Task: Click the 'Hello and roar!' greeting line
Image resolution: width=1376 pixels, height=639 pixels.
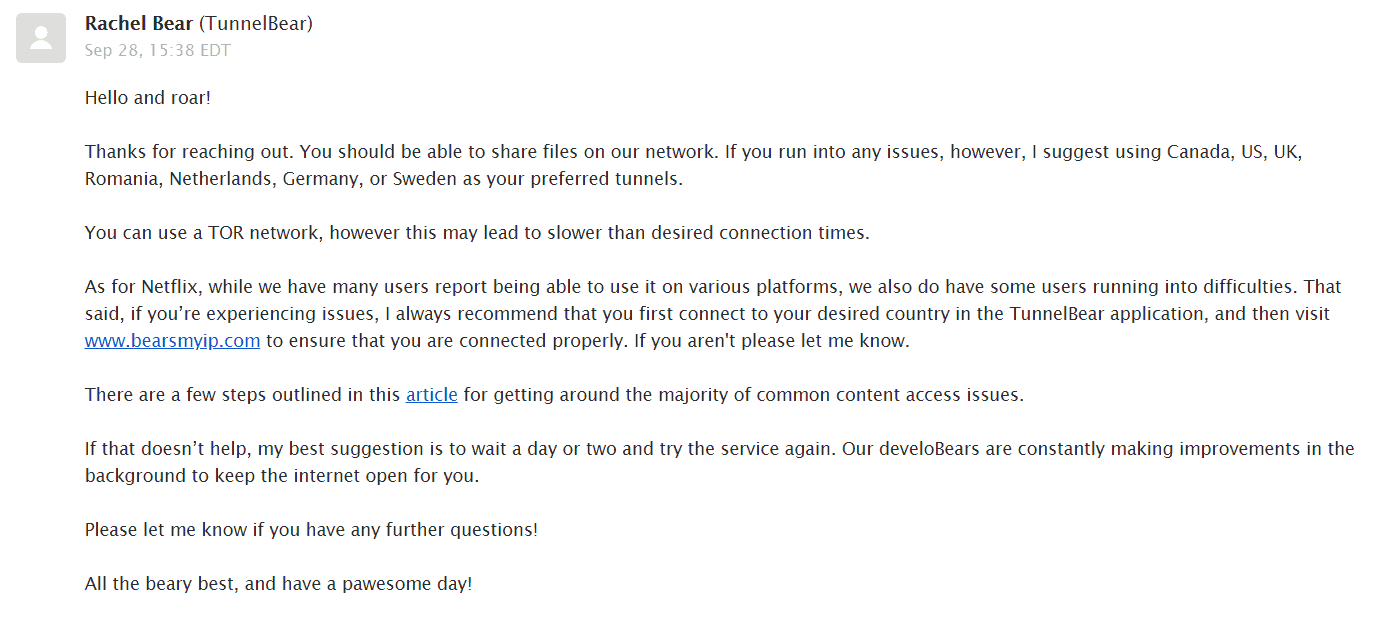Action: (x=148, y=97)
